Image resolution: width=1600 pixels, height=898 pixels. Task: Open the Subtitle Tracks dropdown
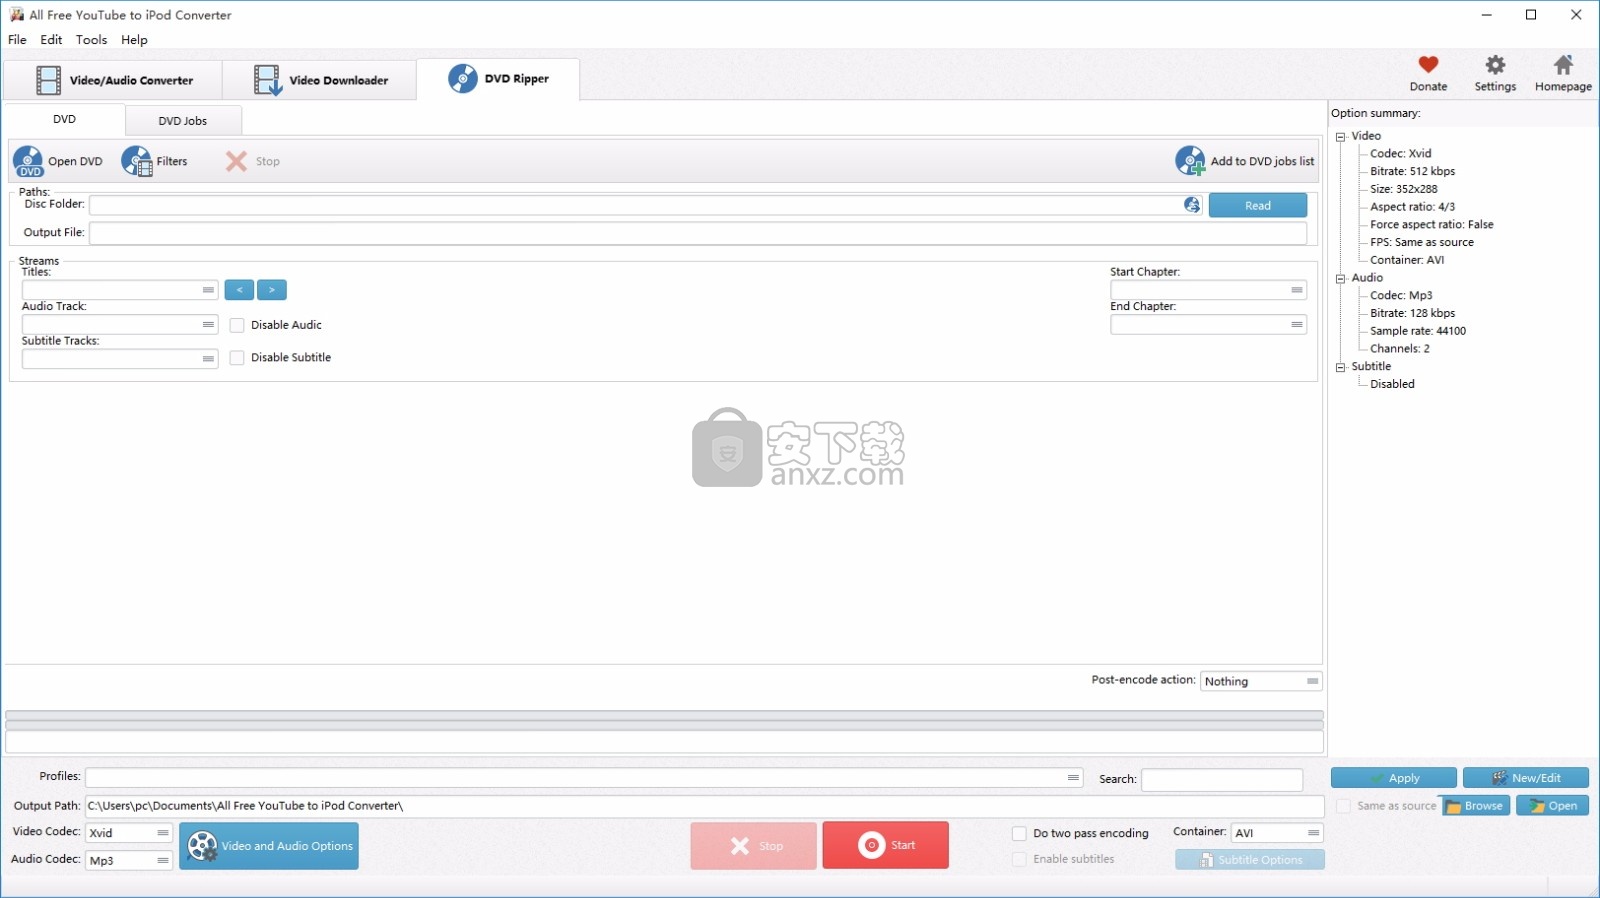coord(120,359)
